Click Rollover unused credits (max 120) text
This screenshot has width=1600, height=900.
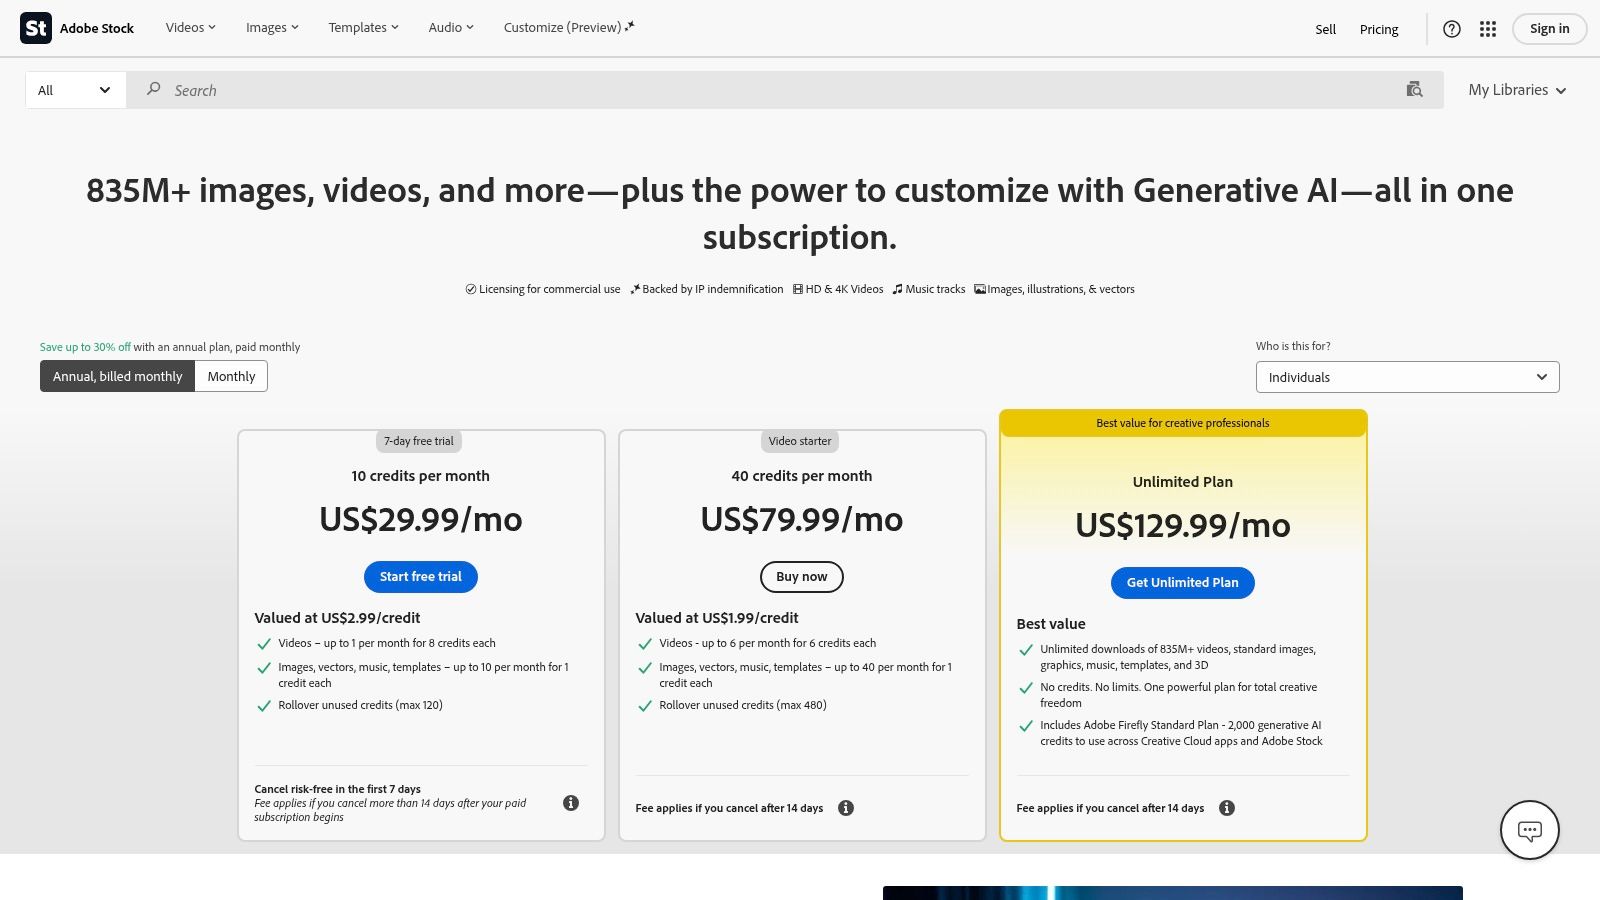360,705
